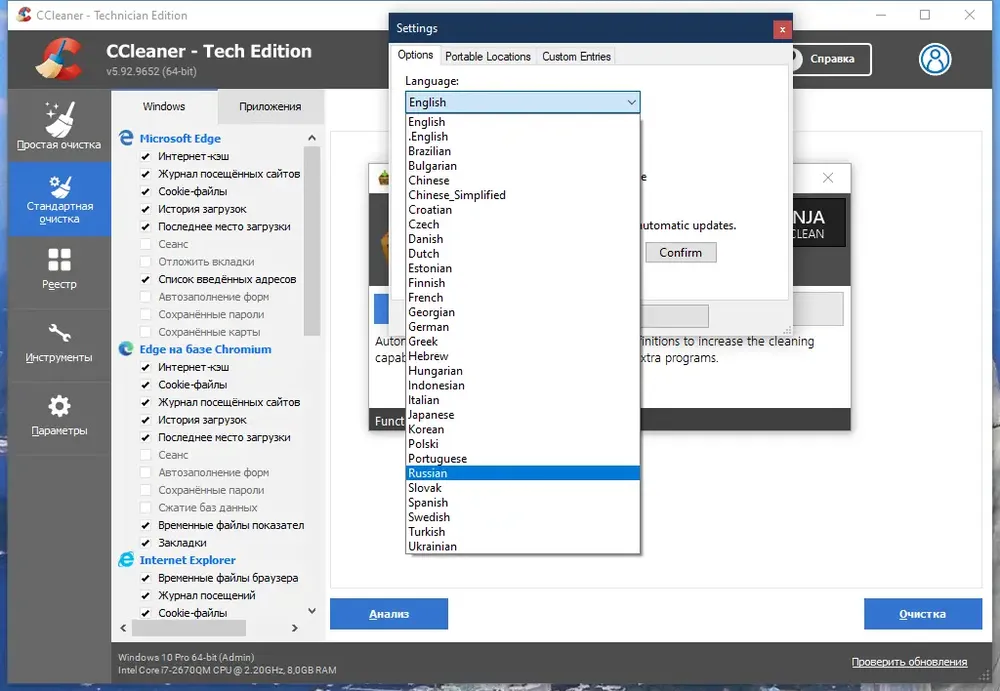Click the Internet Explorer section icon
Screen dimensions: 1000x691
[126, 560]
